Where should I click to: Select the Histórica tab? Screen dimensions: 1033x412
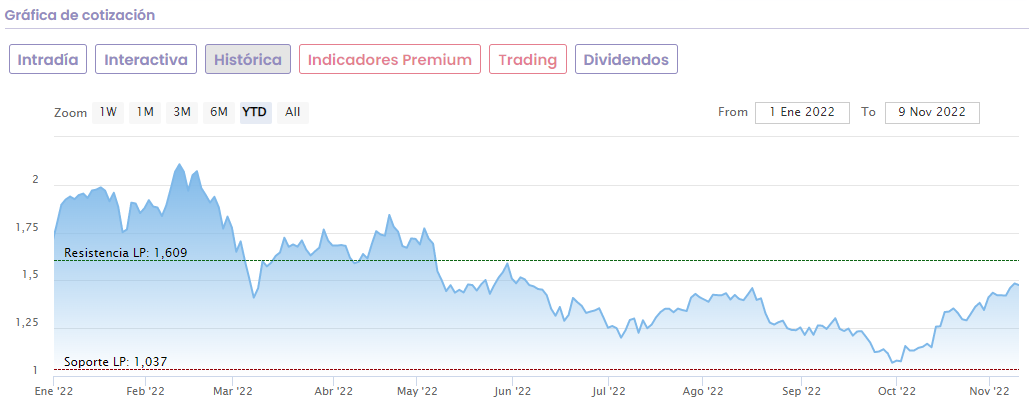(248, 59)
